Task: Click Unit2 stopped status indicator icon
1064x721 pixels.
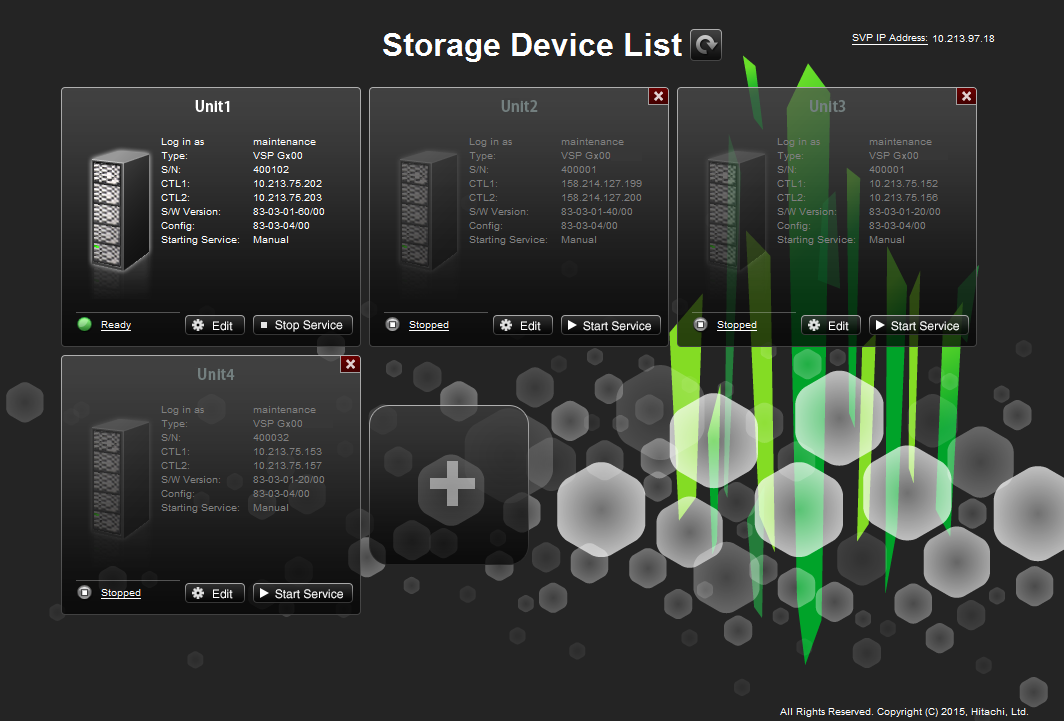Action: tap(392, 324)
